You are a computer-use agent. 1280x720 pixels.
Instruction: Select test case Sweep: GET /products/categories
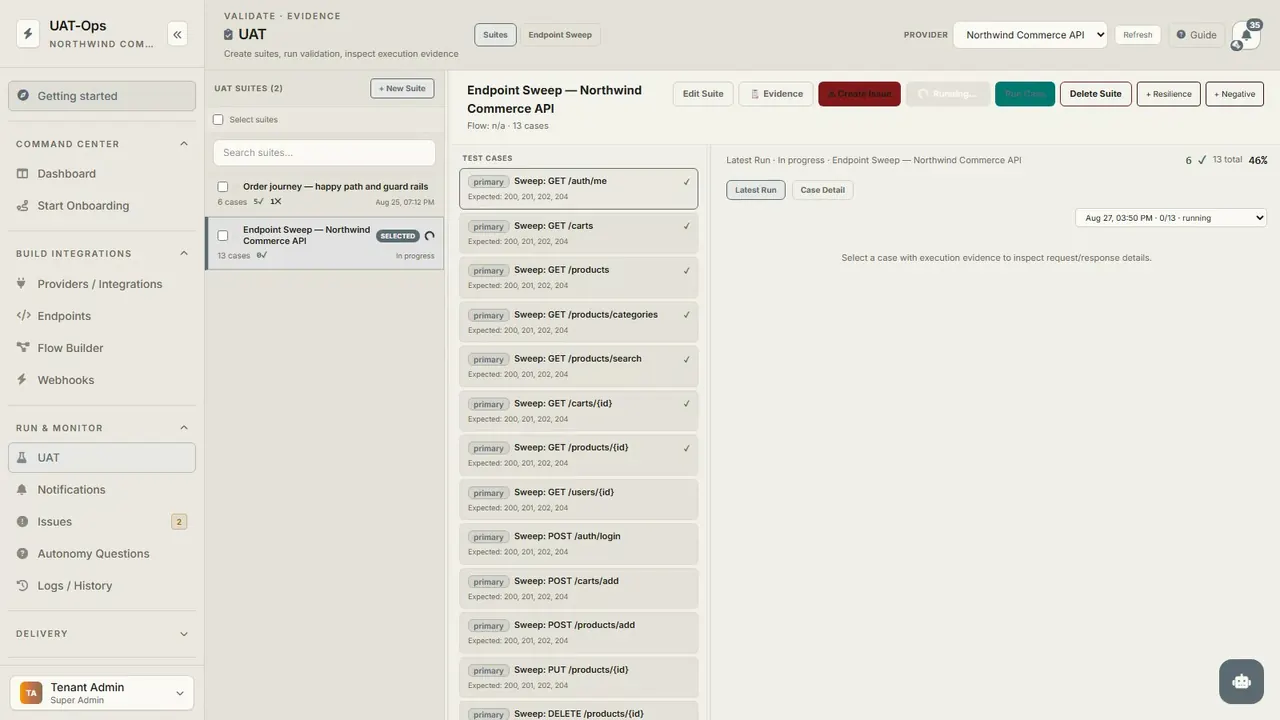(579, 322)
